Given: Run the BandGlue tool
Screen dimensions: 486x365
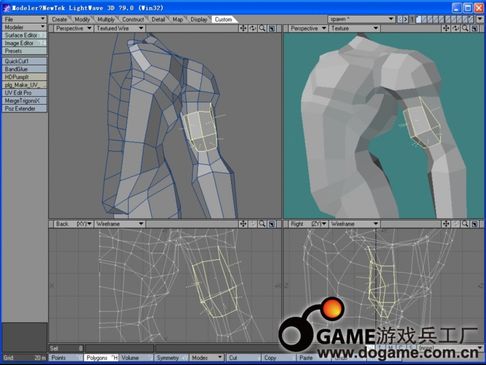Looking at the screenshot, I should [24, 69].
